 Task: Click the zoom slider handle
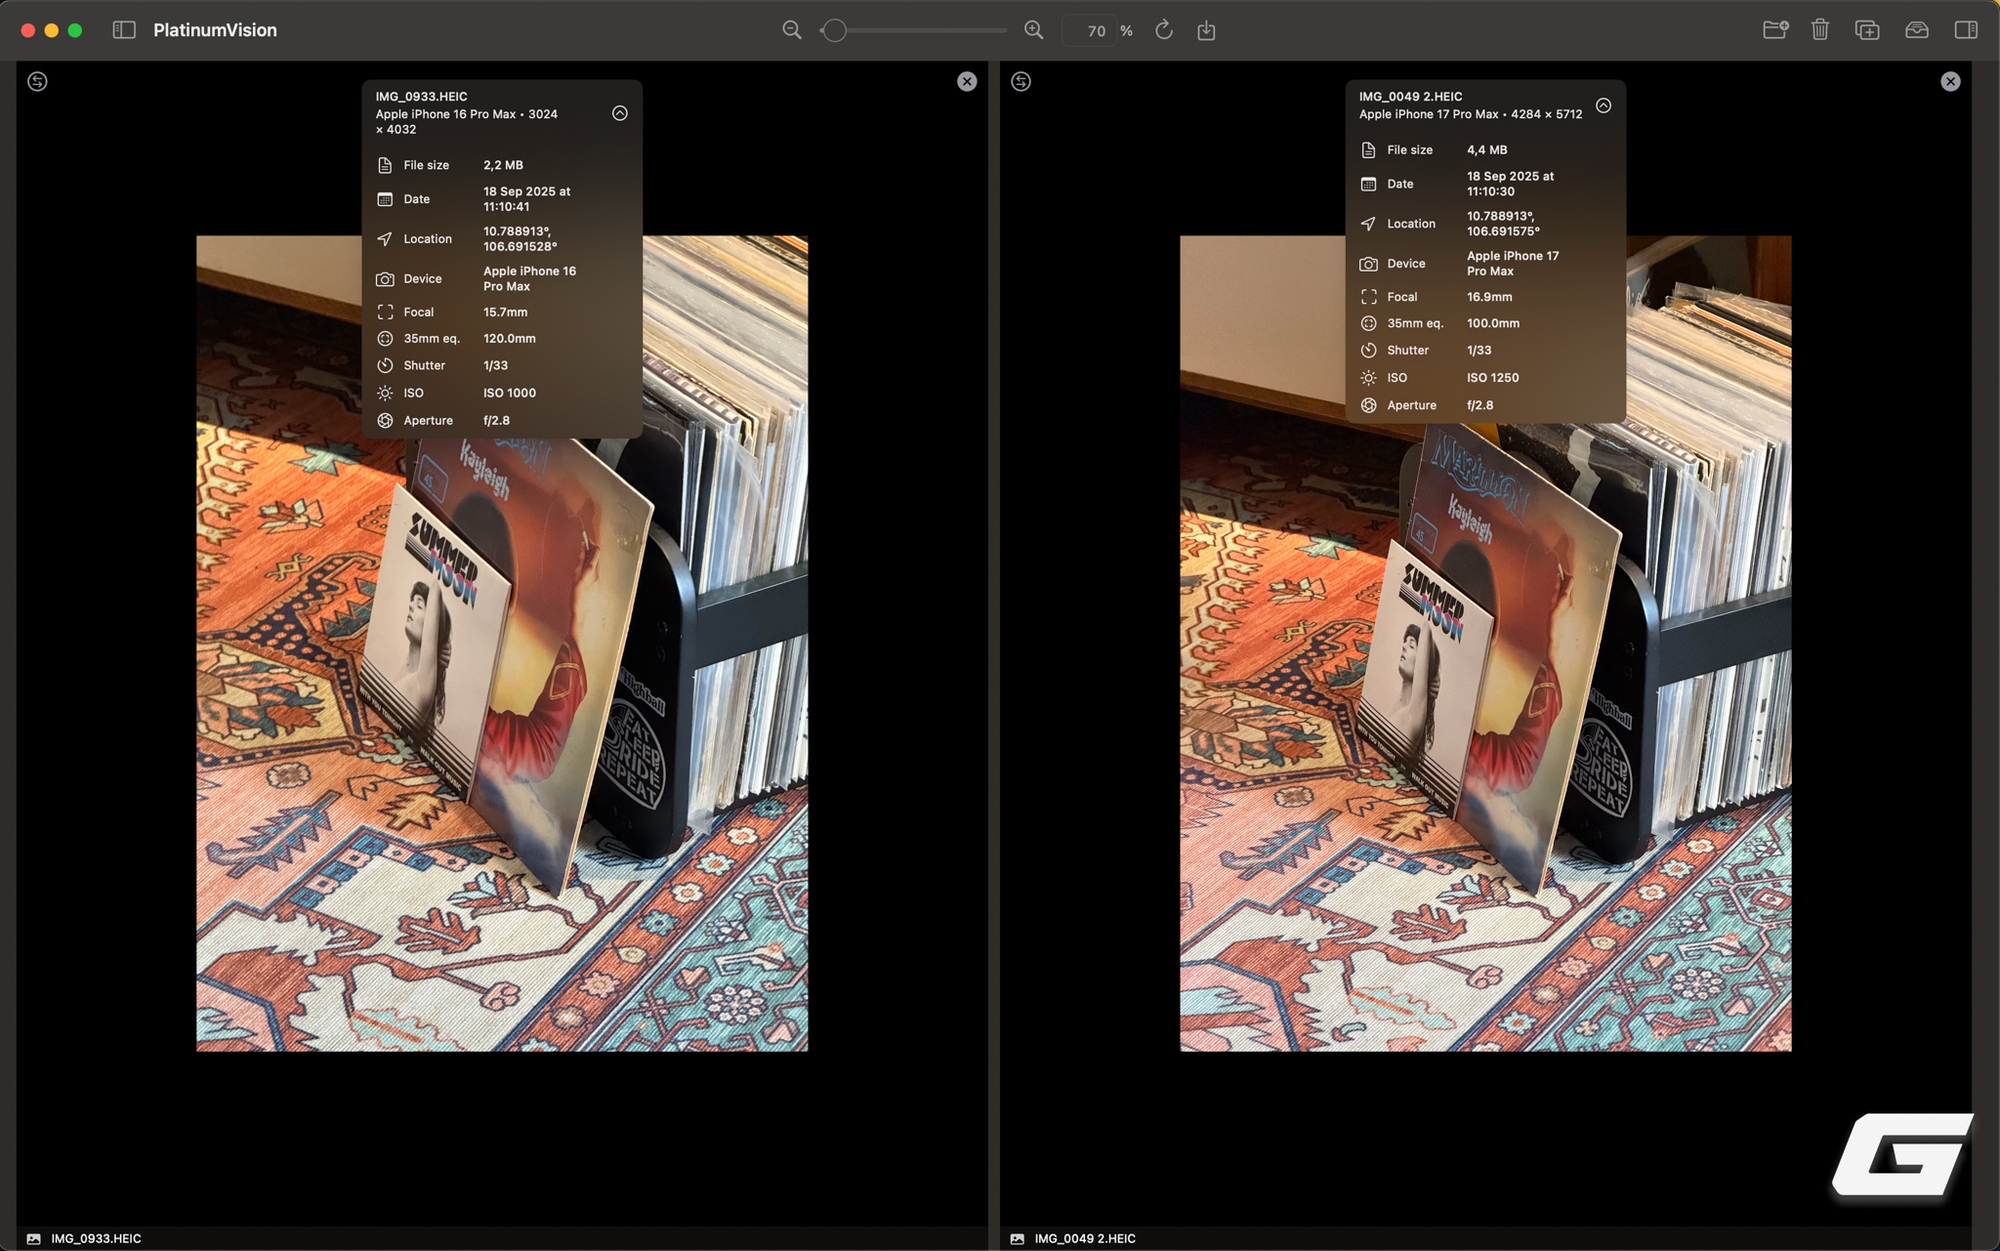(x=834, y=30)
